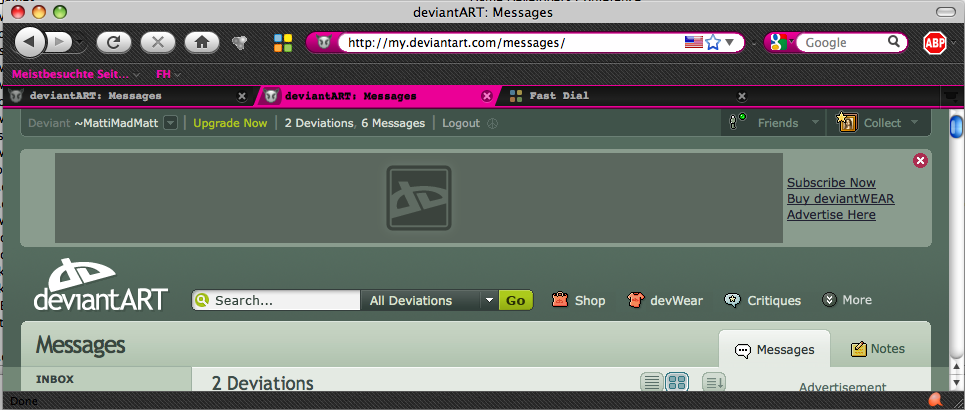This screenshot has width=965, height=410.
Task: Expand the address bar history dropdown
Action: click(x=730, y=42)
